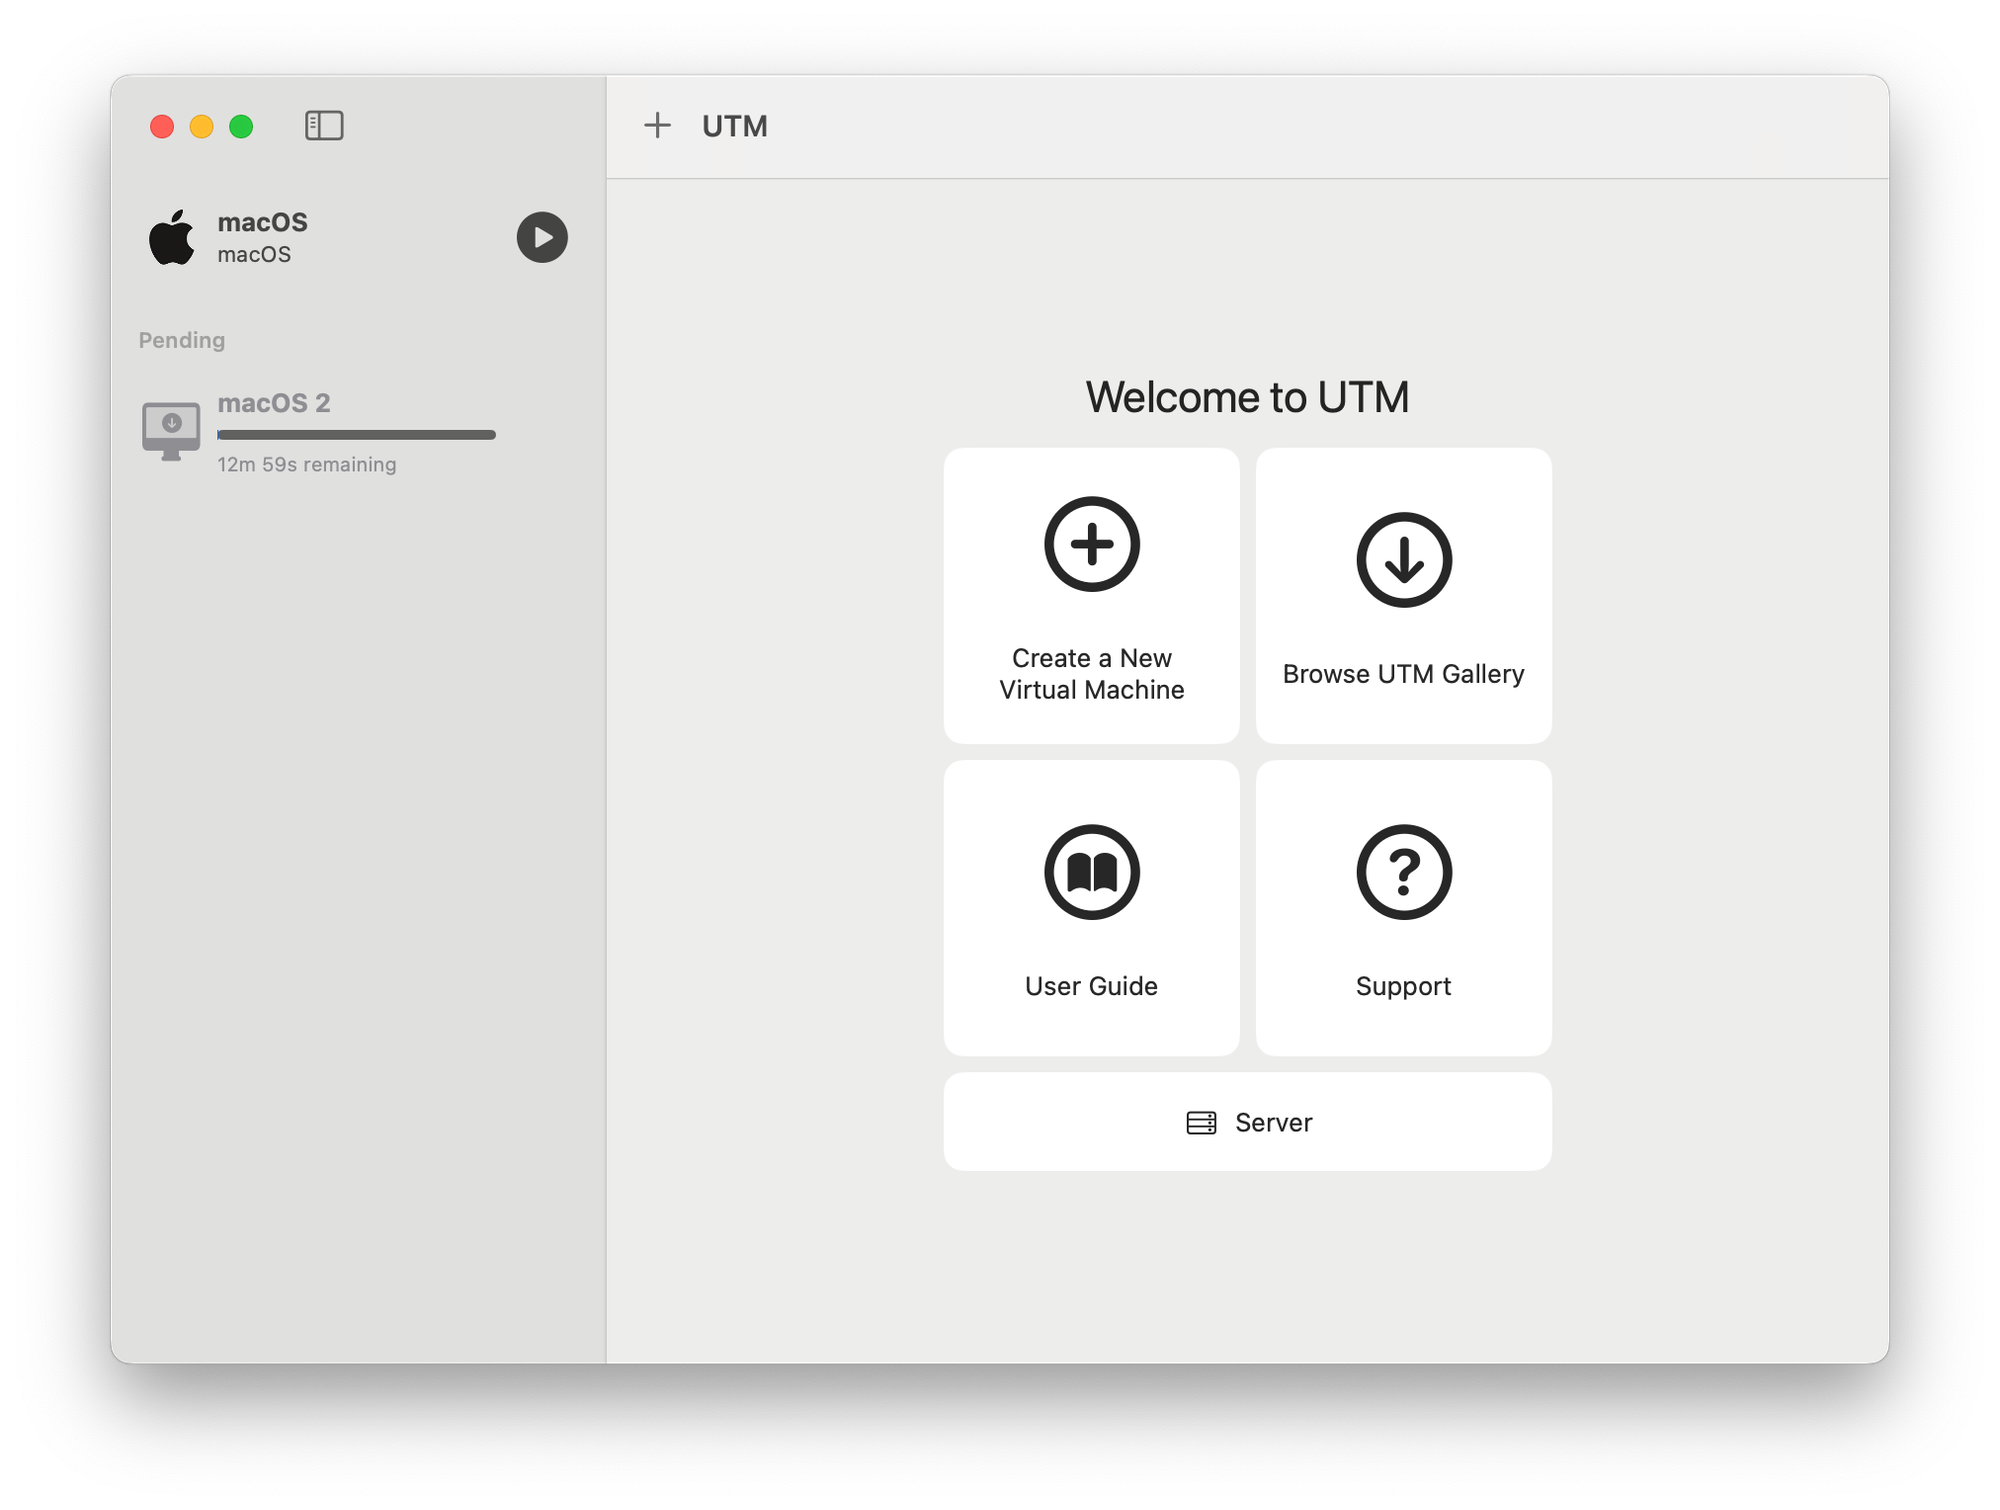Select the macOS entry in sidebar list
The height and width of the screenshot is (1510, 2000).
click(358, 237)
